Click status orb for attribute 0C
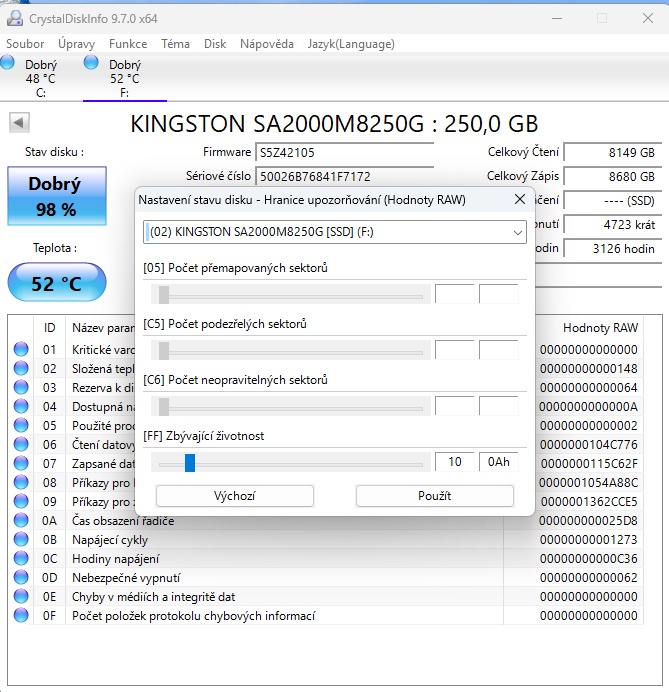Viewport: 669px width, 692px height. click(x=21, y=558)
